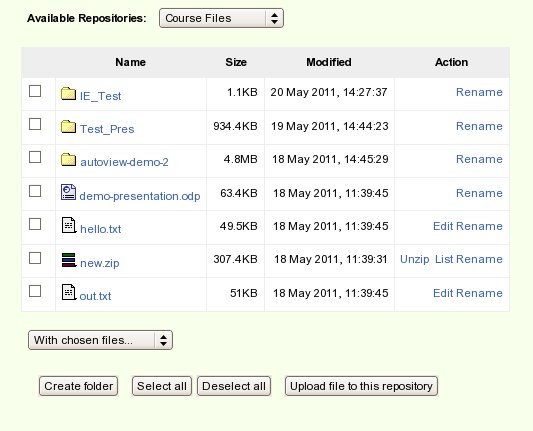Click the 20 May 2011, 14:27:37 date
Image resolution: width=533 pixels, height=431 pixels.
329,92
